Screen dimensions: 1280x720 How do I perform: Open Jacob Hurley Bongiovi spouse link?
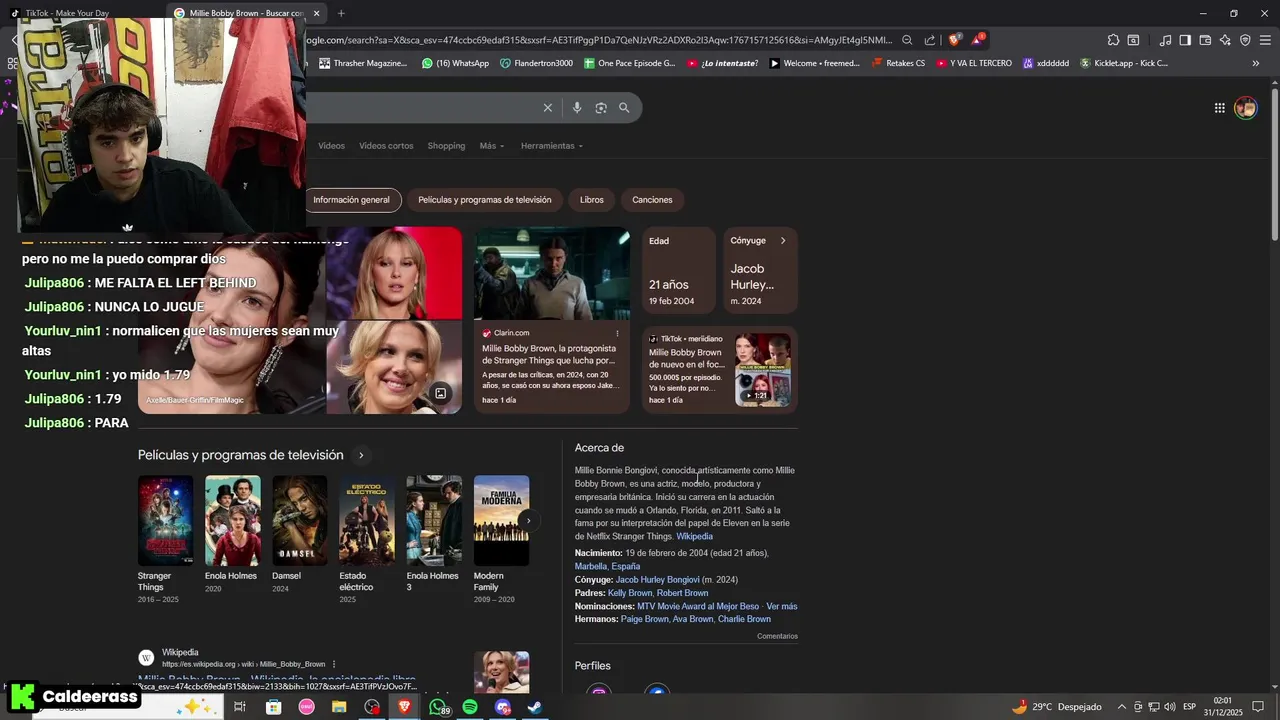pos(657,580)
